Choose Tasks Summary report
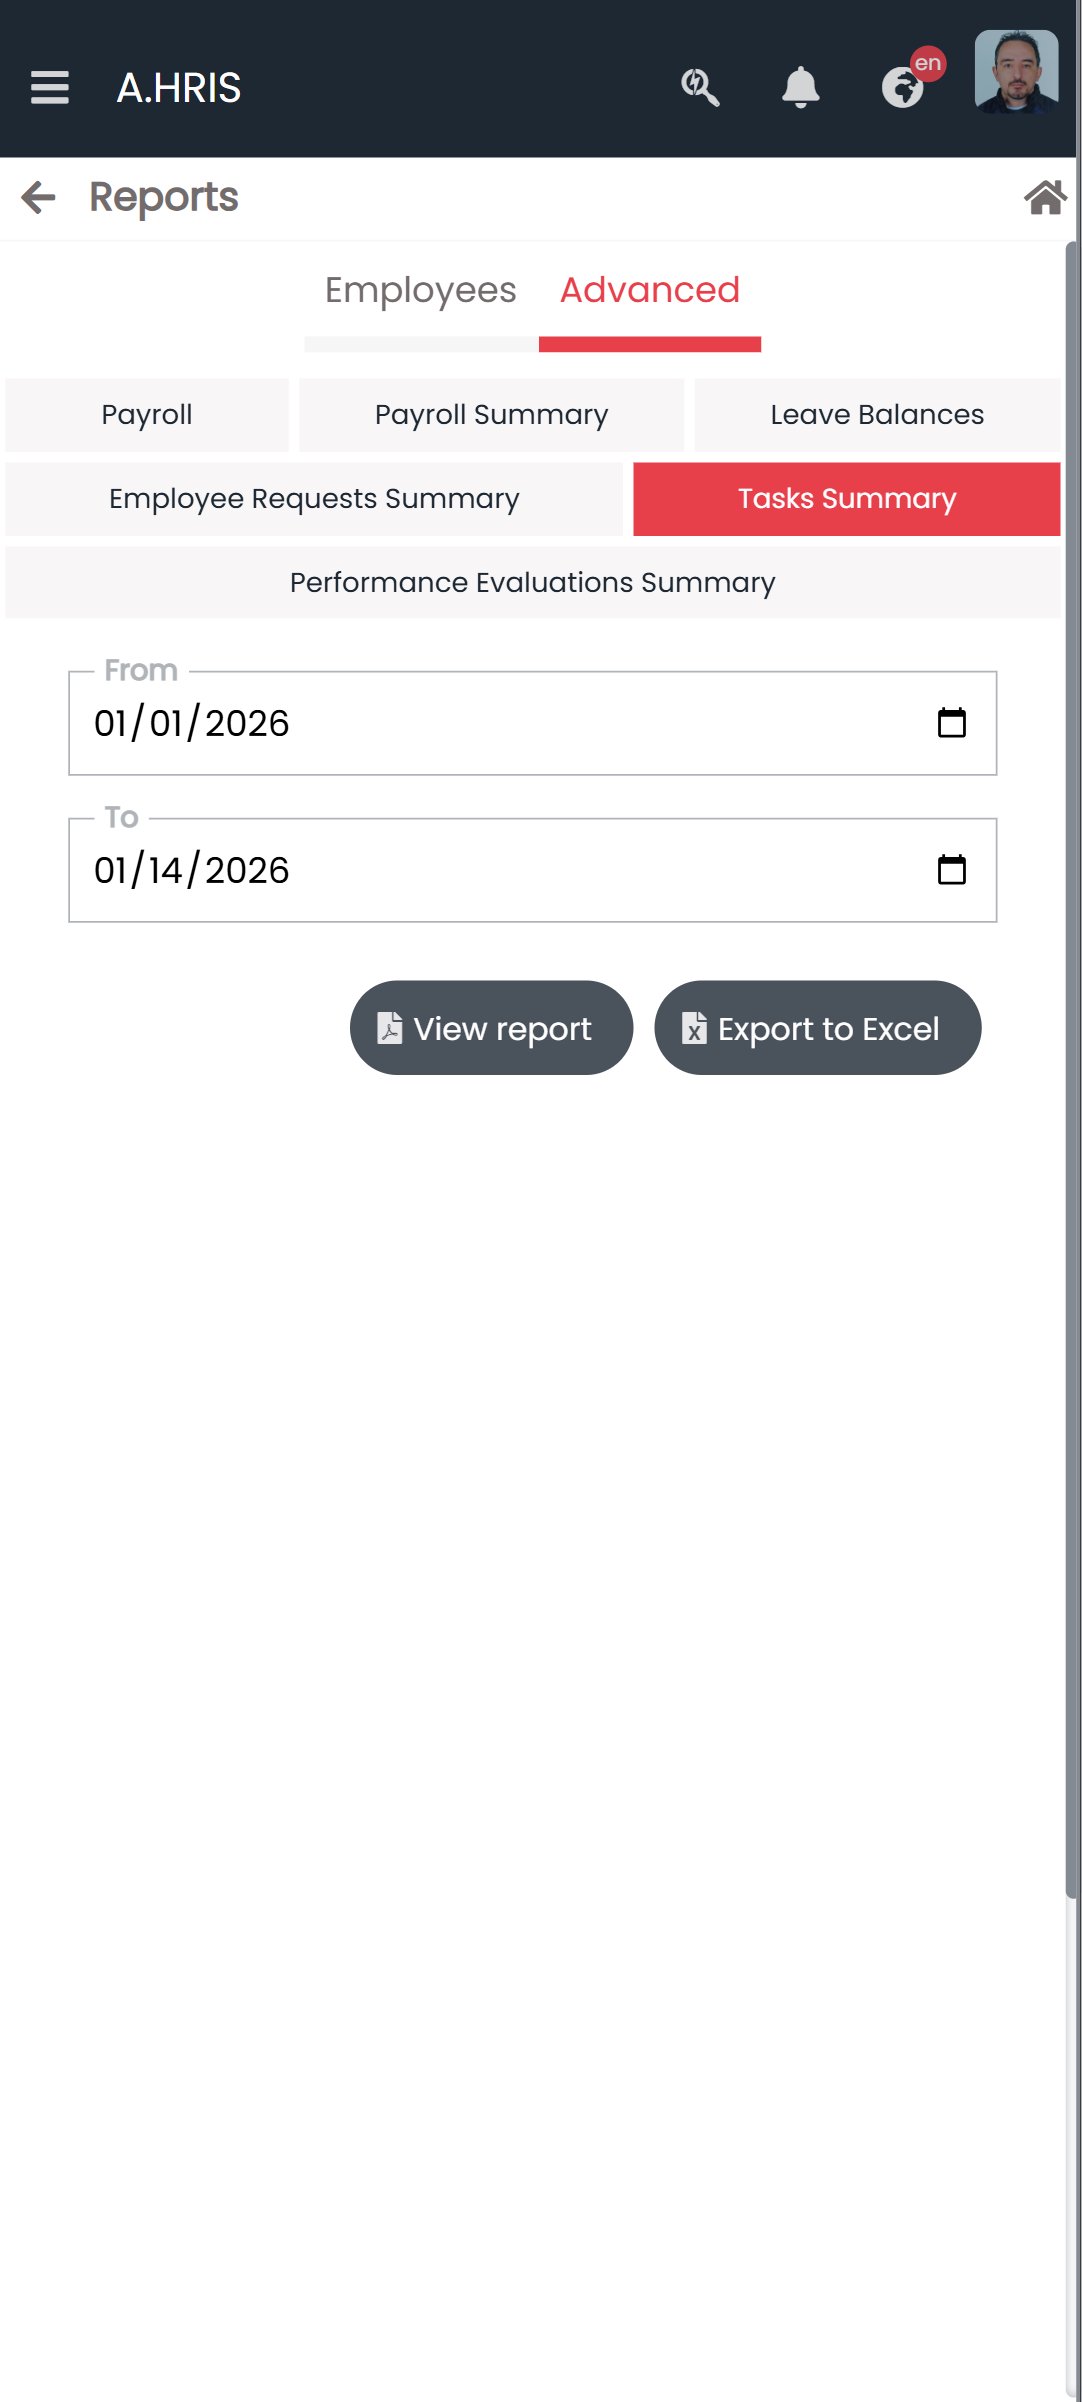Image resolution: width=1082 pixels, height=2402 pixels. (x=847, y=499)
